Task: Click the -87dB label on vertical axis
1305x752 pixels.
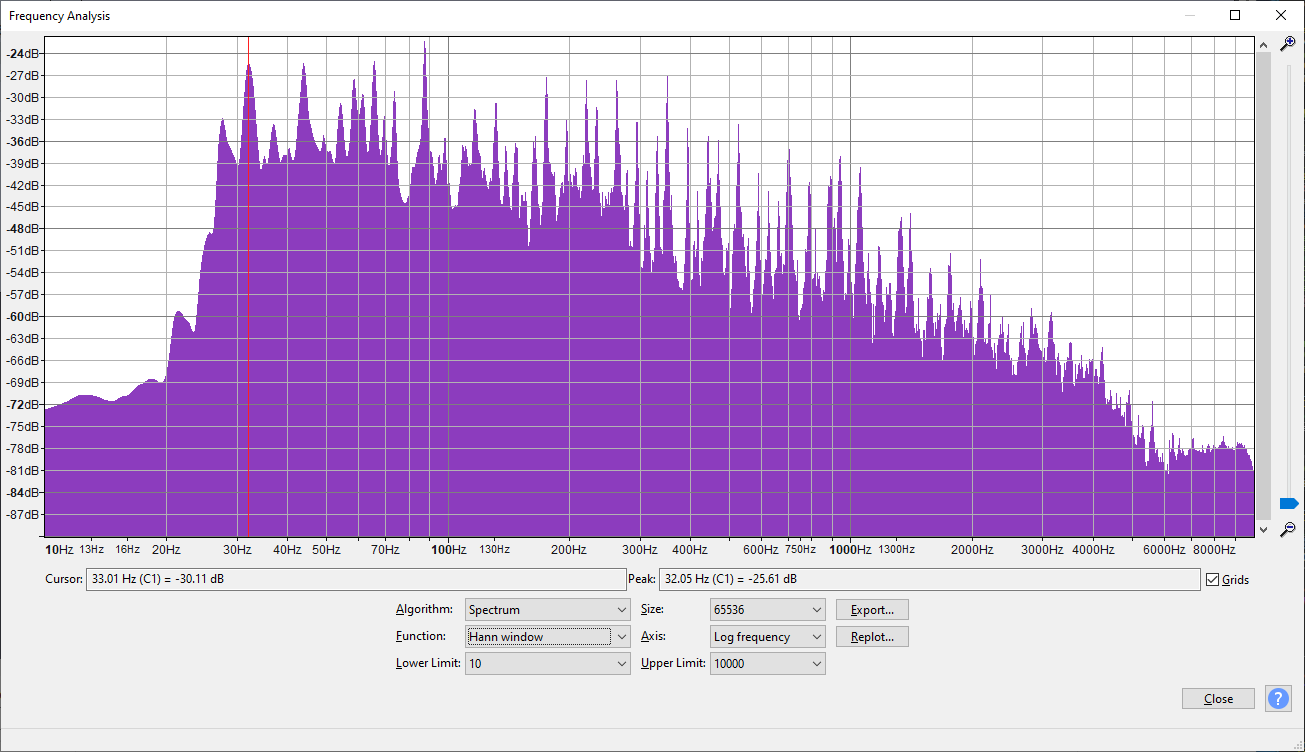Action: coord(25,515)
